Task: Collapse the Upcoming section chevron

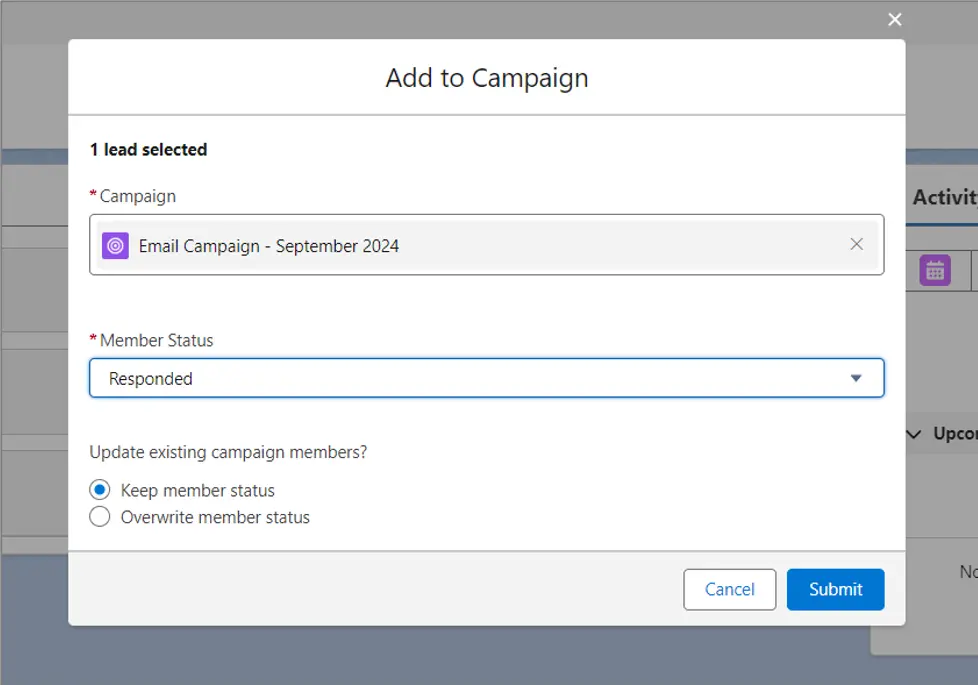Action: [914, 434]
